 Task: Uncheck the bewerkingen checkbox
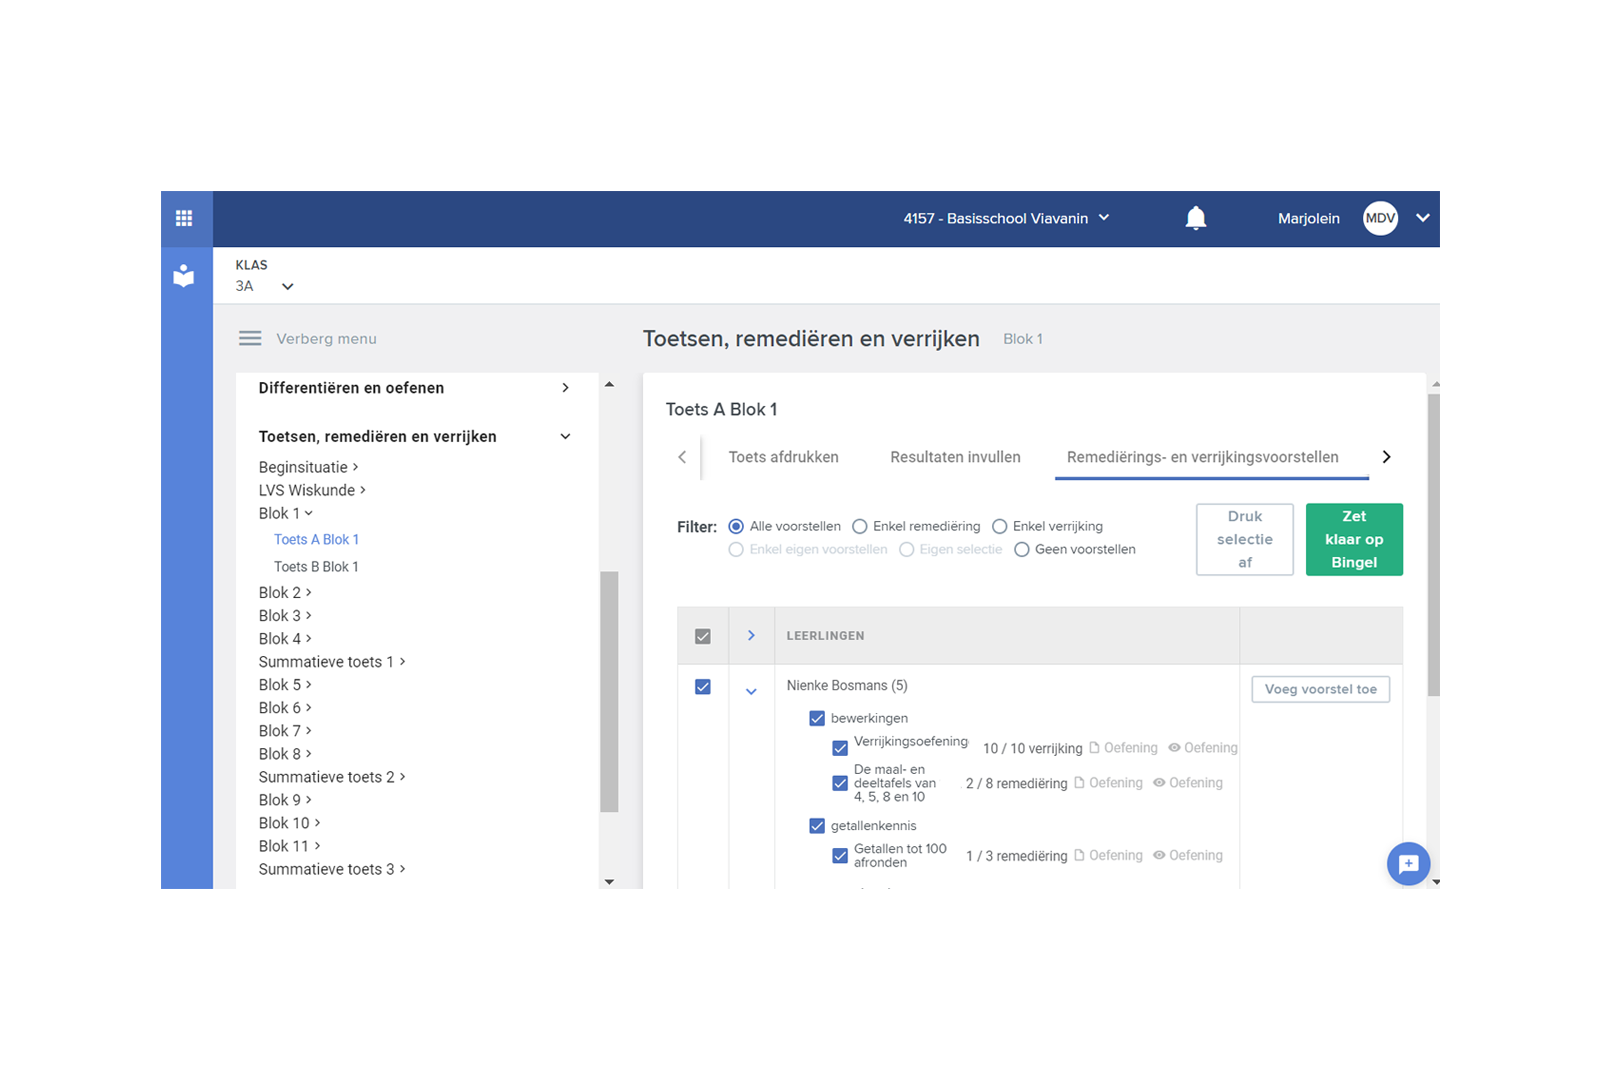pos(817,718)
